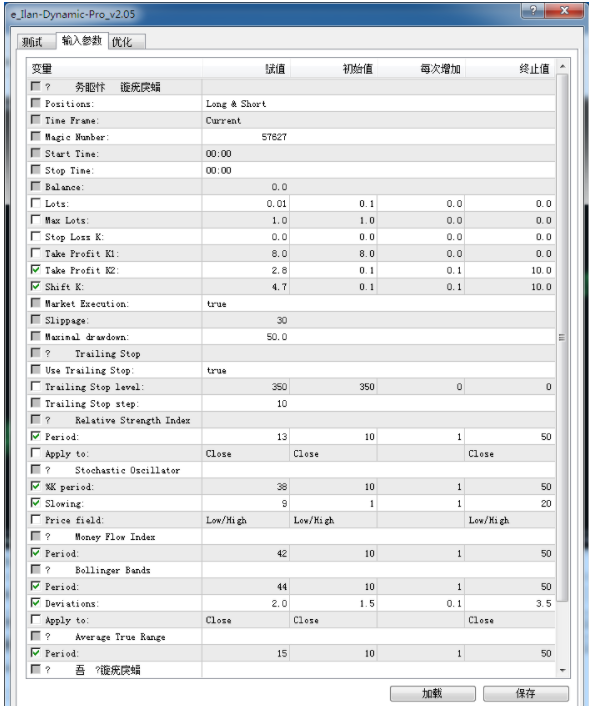Select Trailing Stop level 试值 350

(x=279, y=387)
